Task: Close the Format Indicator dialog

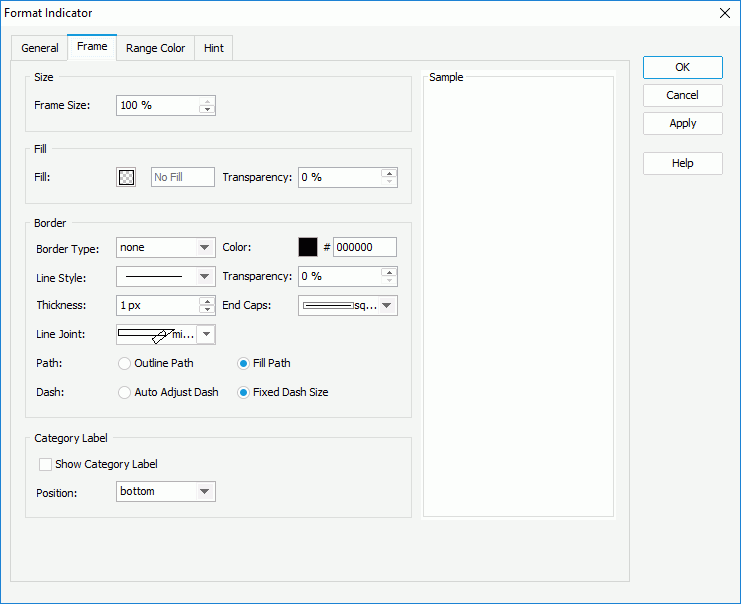Action: pos(725,13)
